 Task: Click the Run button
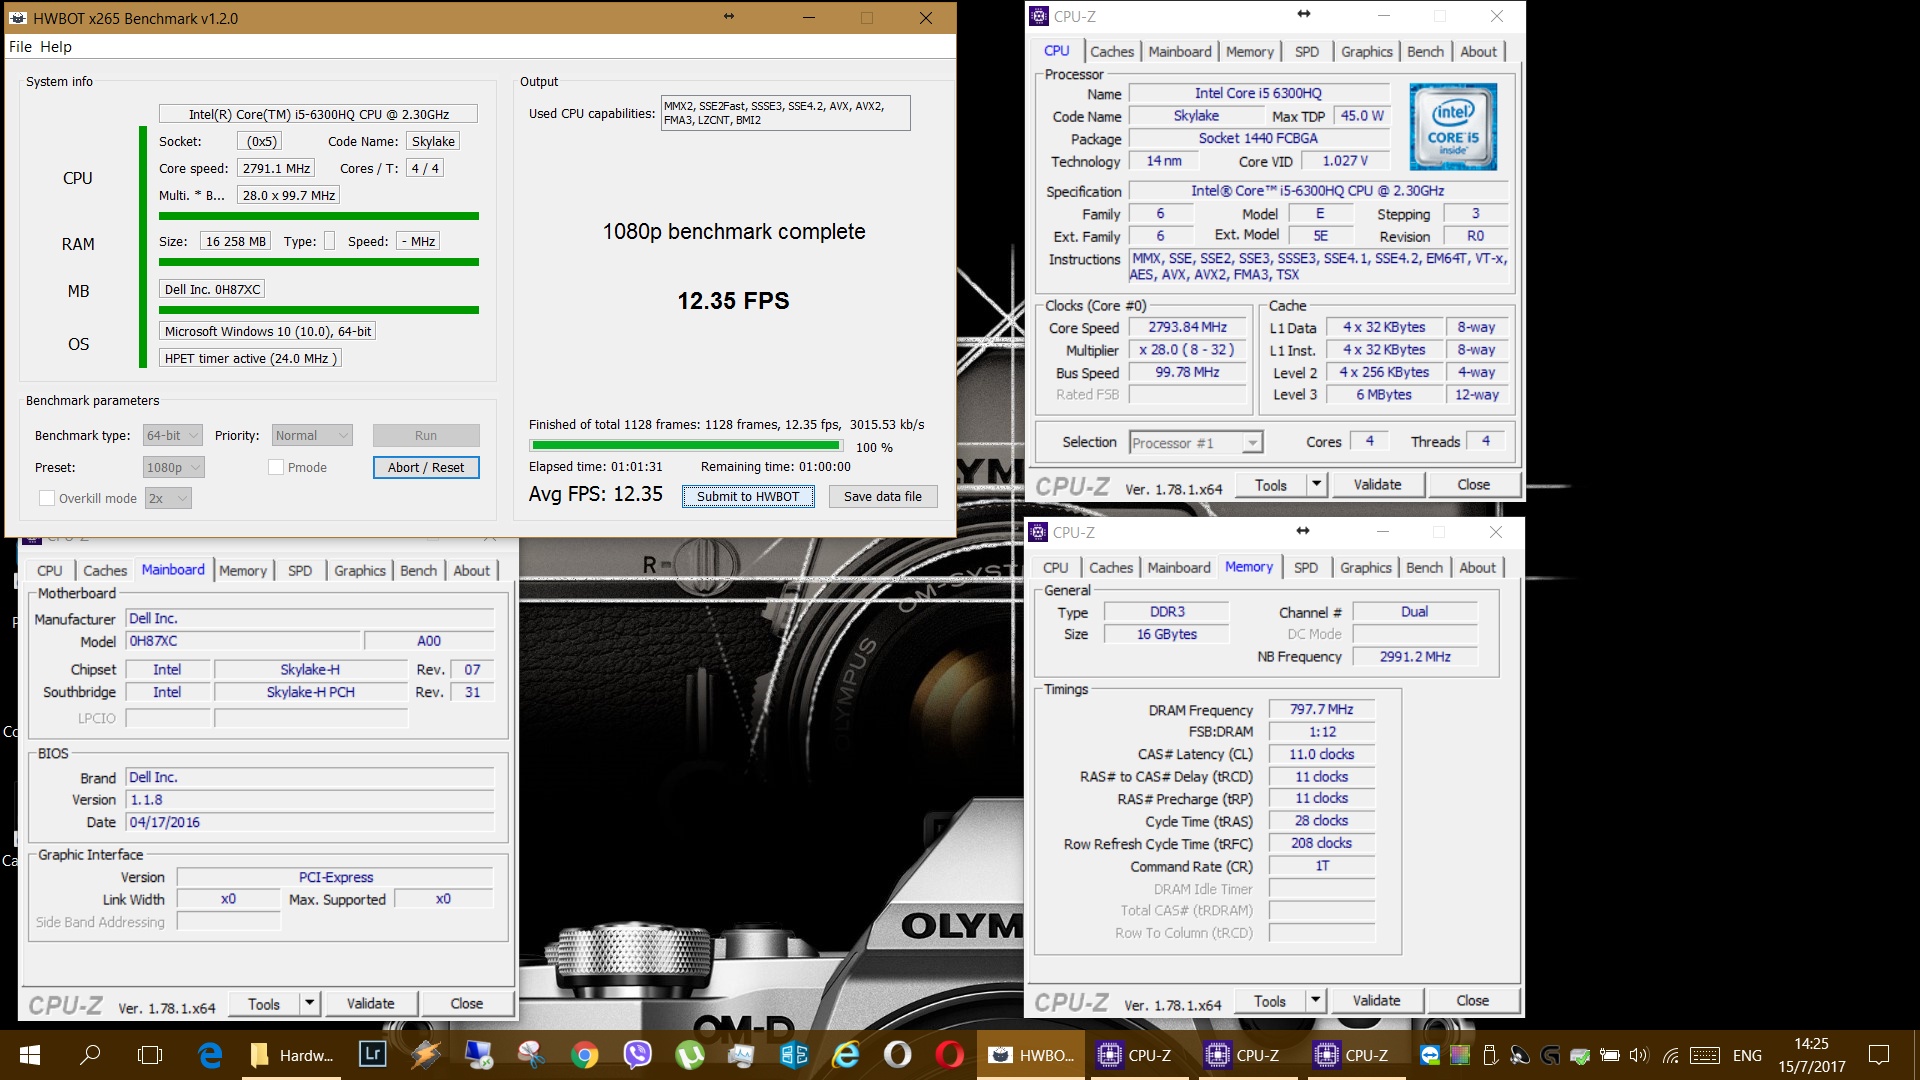click(426, 435)
